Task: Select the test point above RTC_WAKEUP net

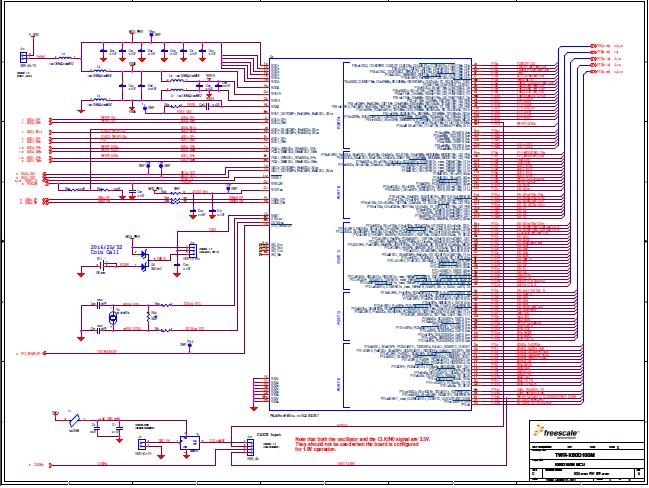Action: [189, 345]
